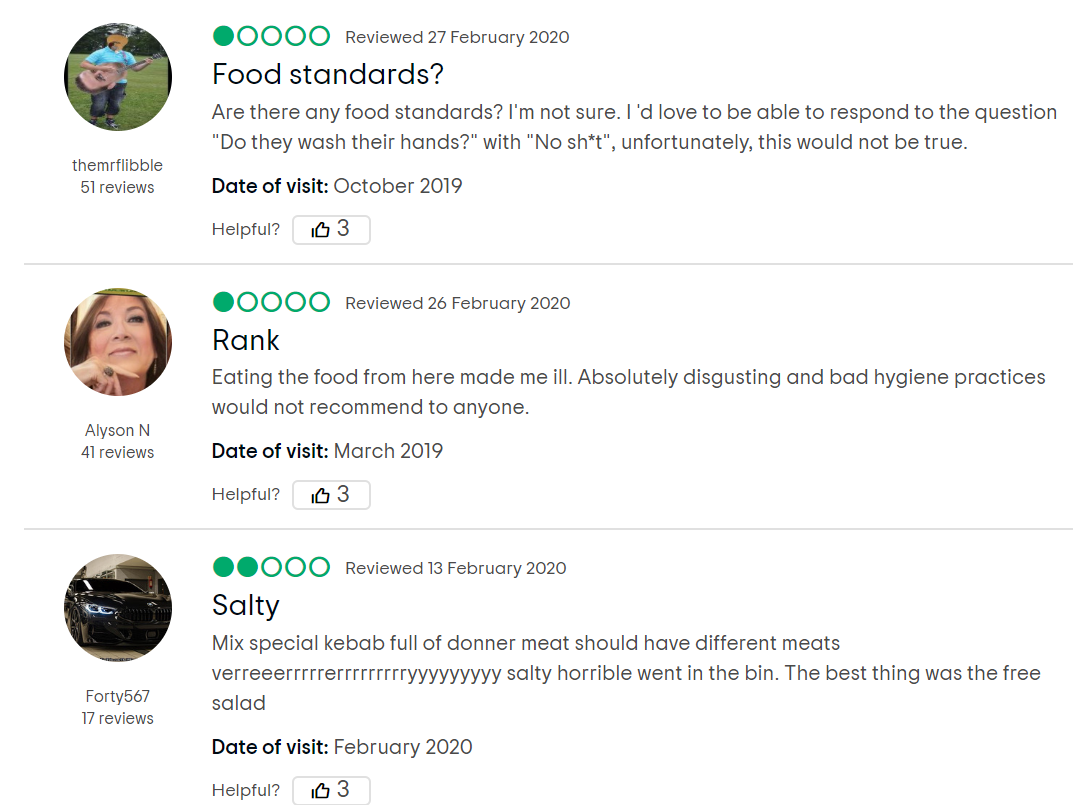This screenshot has width=1073, height=805.
Task: Click the Alyson N username
Action: tap(118, 430)
